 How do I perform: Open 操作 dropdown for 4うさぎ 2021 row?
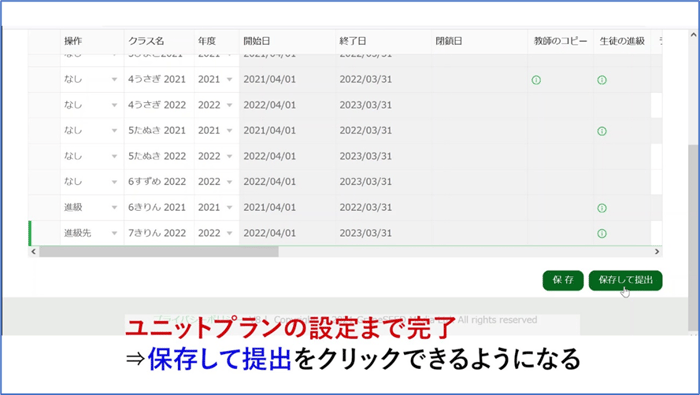[114, 79]
